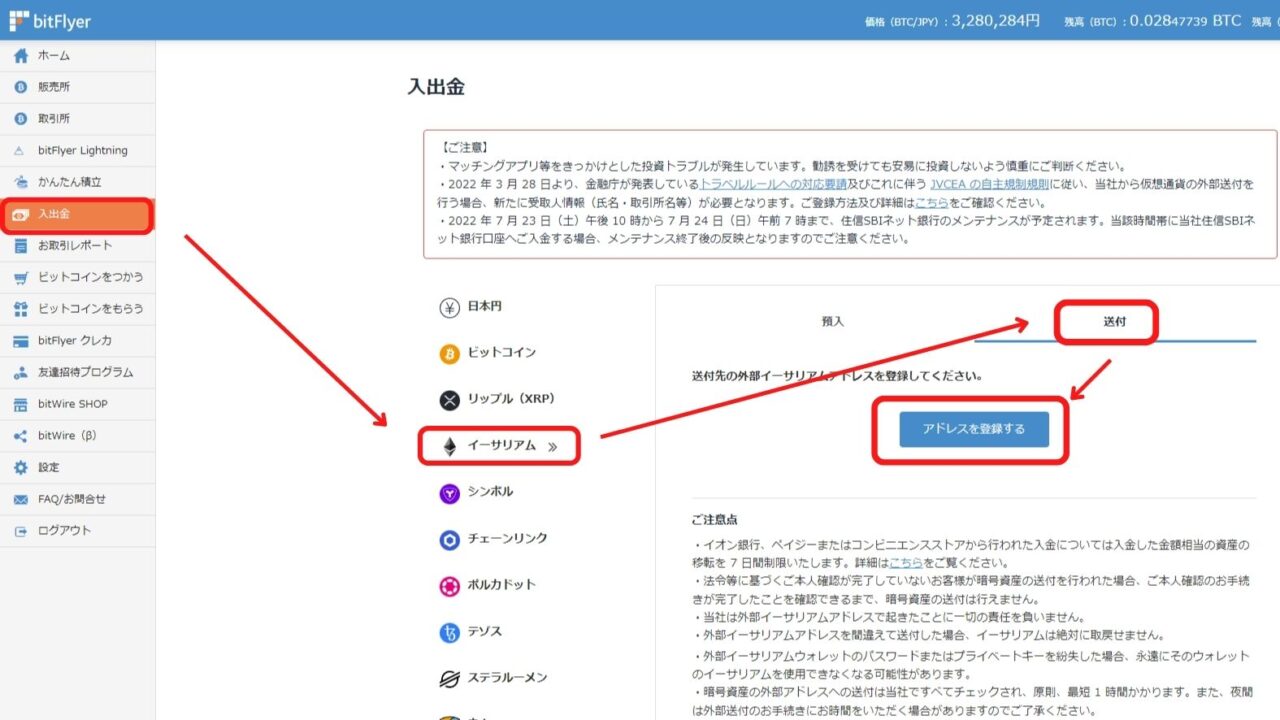Click the Chainlink hexagon icon

coord(450,540)
